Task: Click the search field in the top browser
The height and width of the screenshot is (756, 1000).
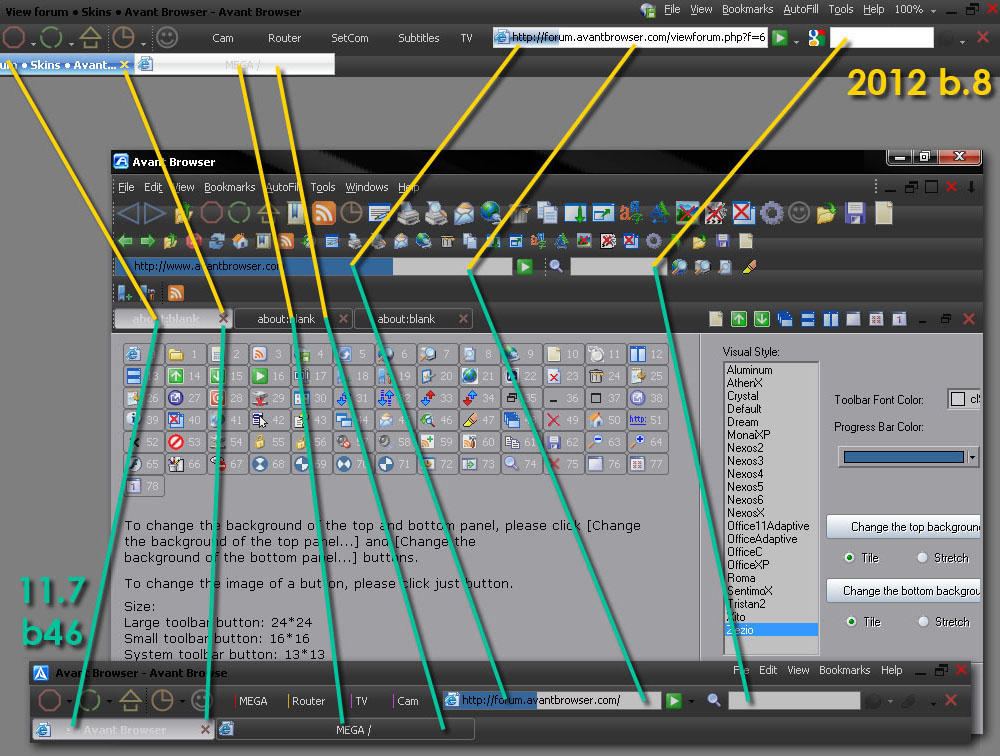Action: tap(881, 38)
